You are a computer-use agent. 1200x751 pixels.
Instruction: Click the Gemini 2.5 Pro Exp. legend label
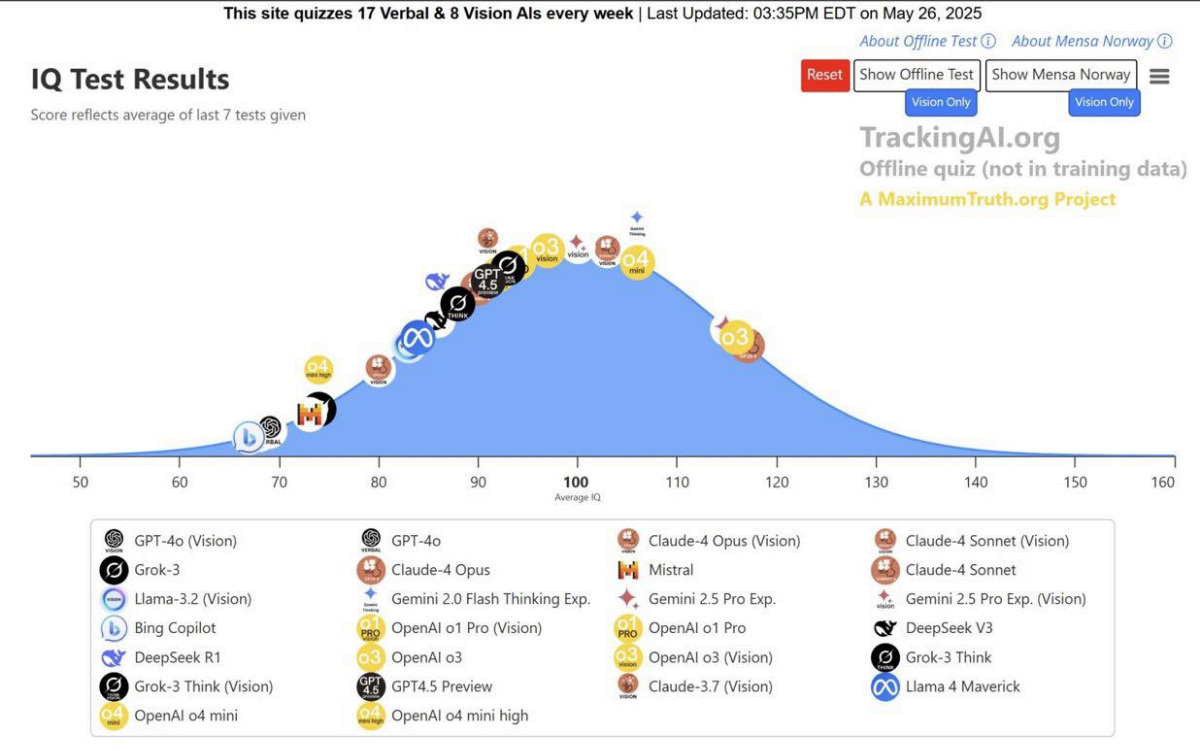[712, 599]
